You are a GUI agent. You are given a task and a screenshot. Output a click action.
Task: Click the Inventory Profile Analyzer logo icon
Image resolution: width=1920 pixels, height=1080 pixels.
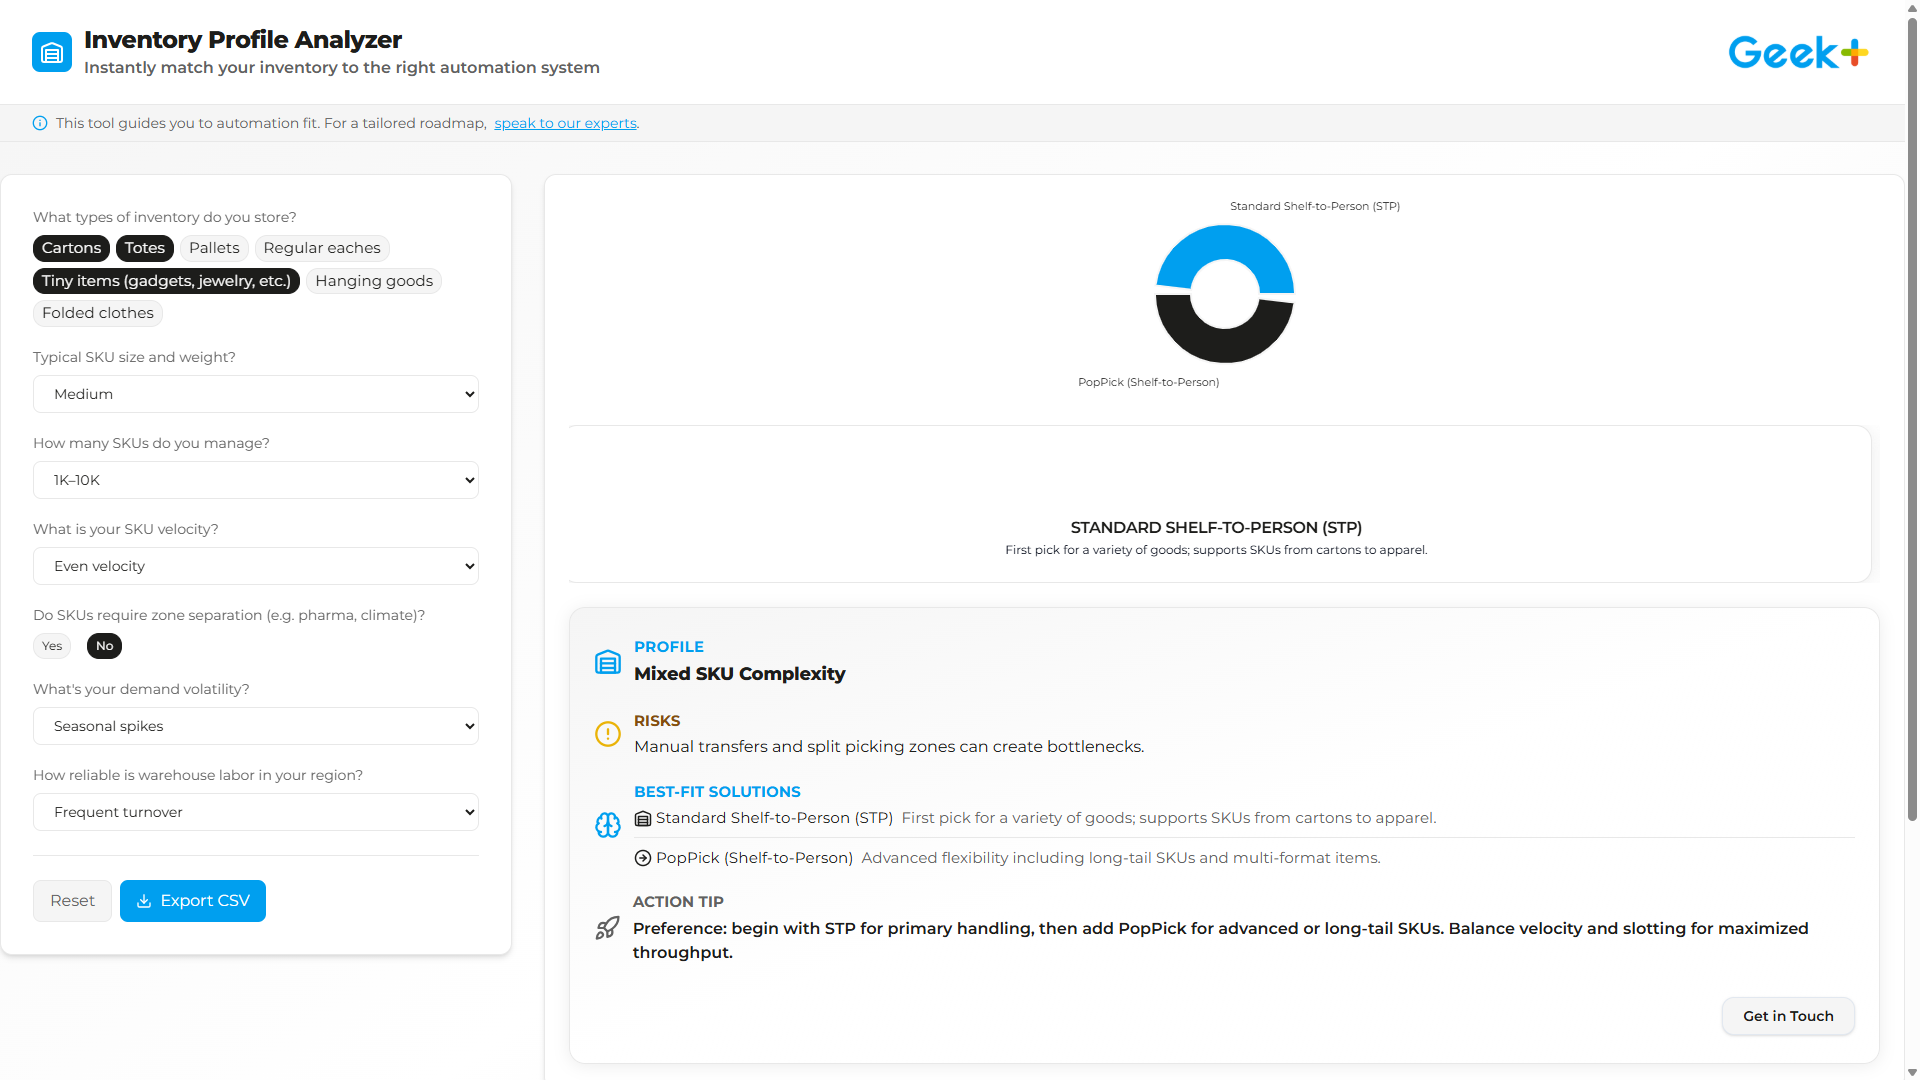[x=51, y=51]
